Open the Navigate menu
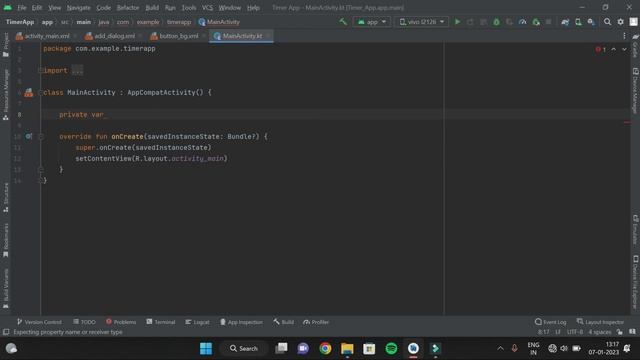640x360 pixels. tap(78, 8)
